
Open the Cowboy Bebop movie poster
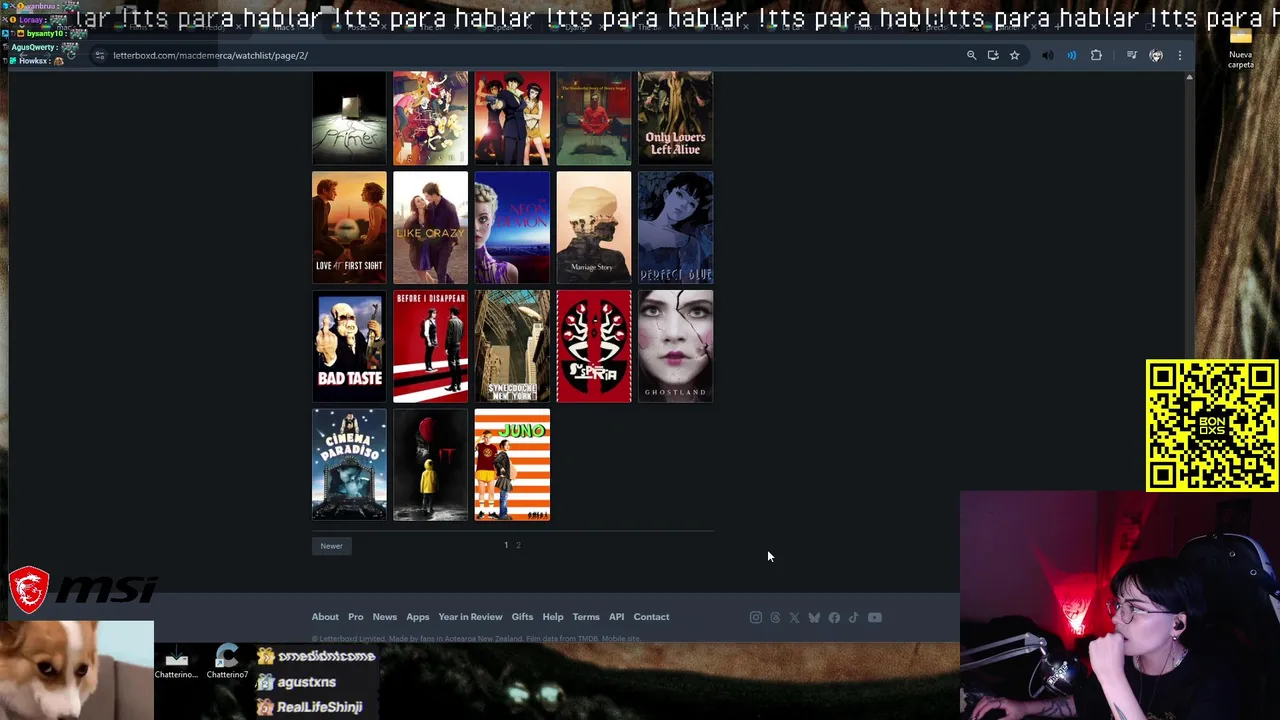point(512,117)
